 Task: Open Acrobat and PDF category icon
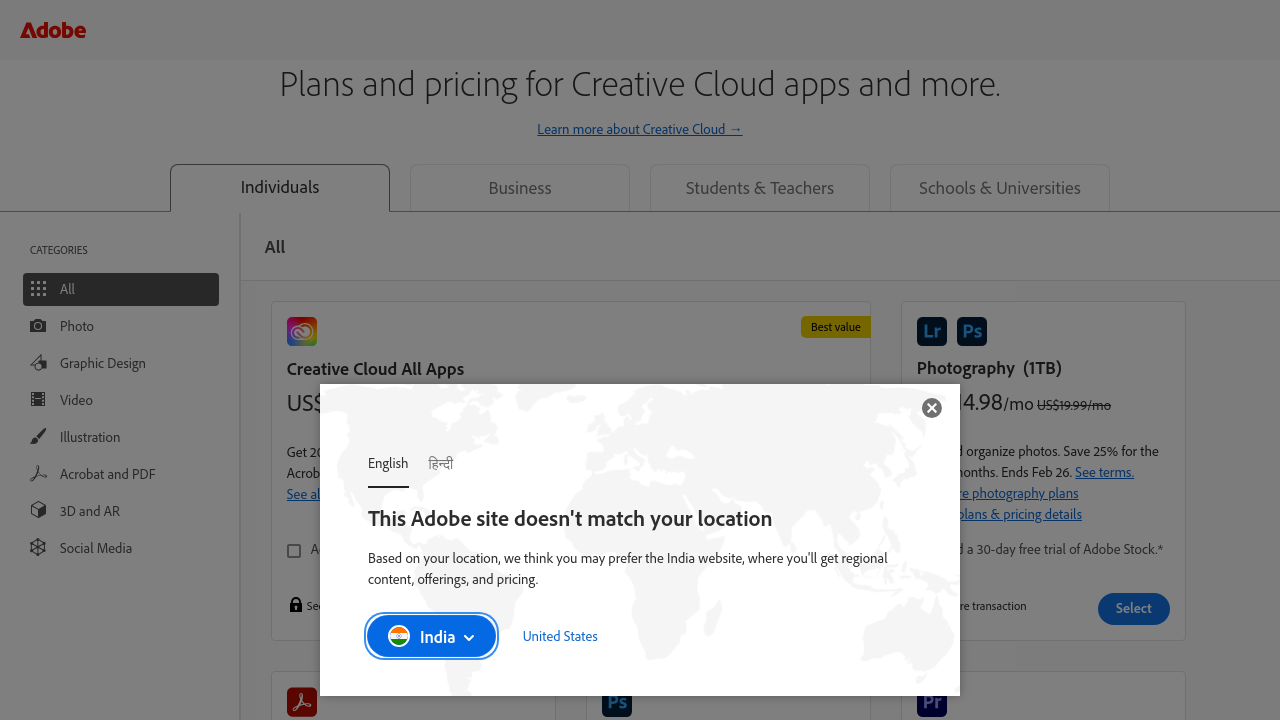(x=38, y=474)
